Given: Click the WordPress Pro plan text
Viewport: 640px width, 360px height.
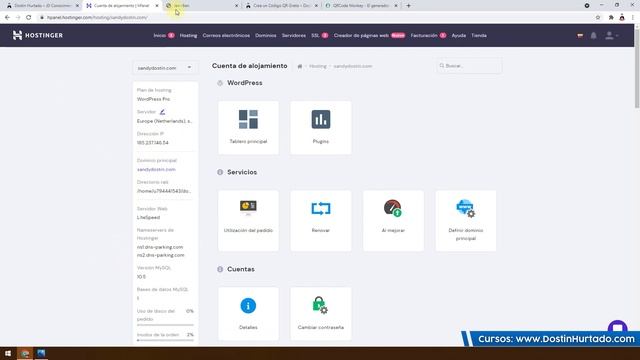Looking at the screenshot, I should 153,99.
